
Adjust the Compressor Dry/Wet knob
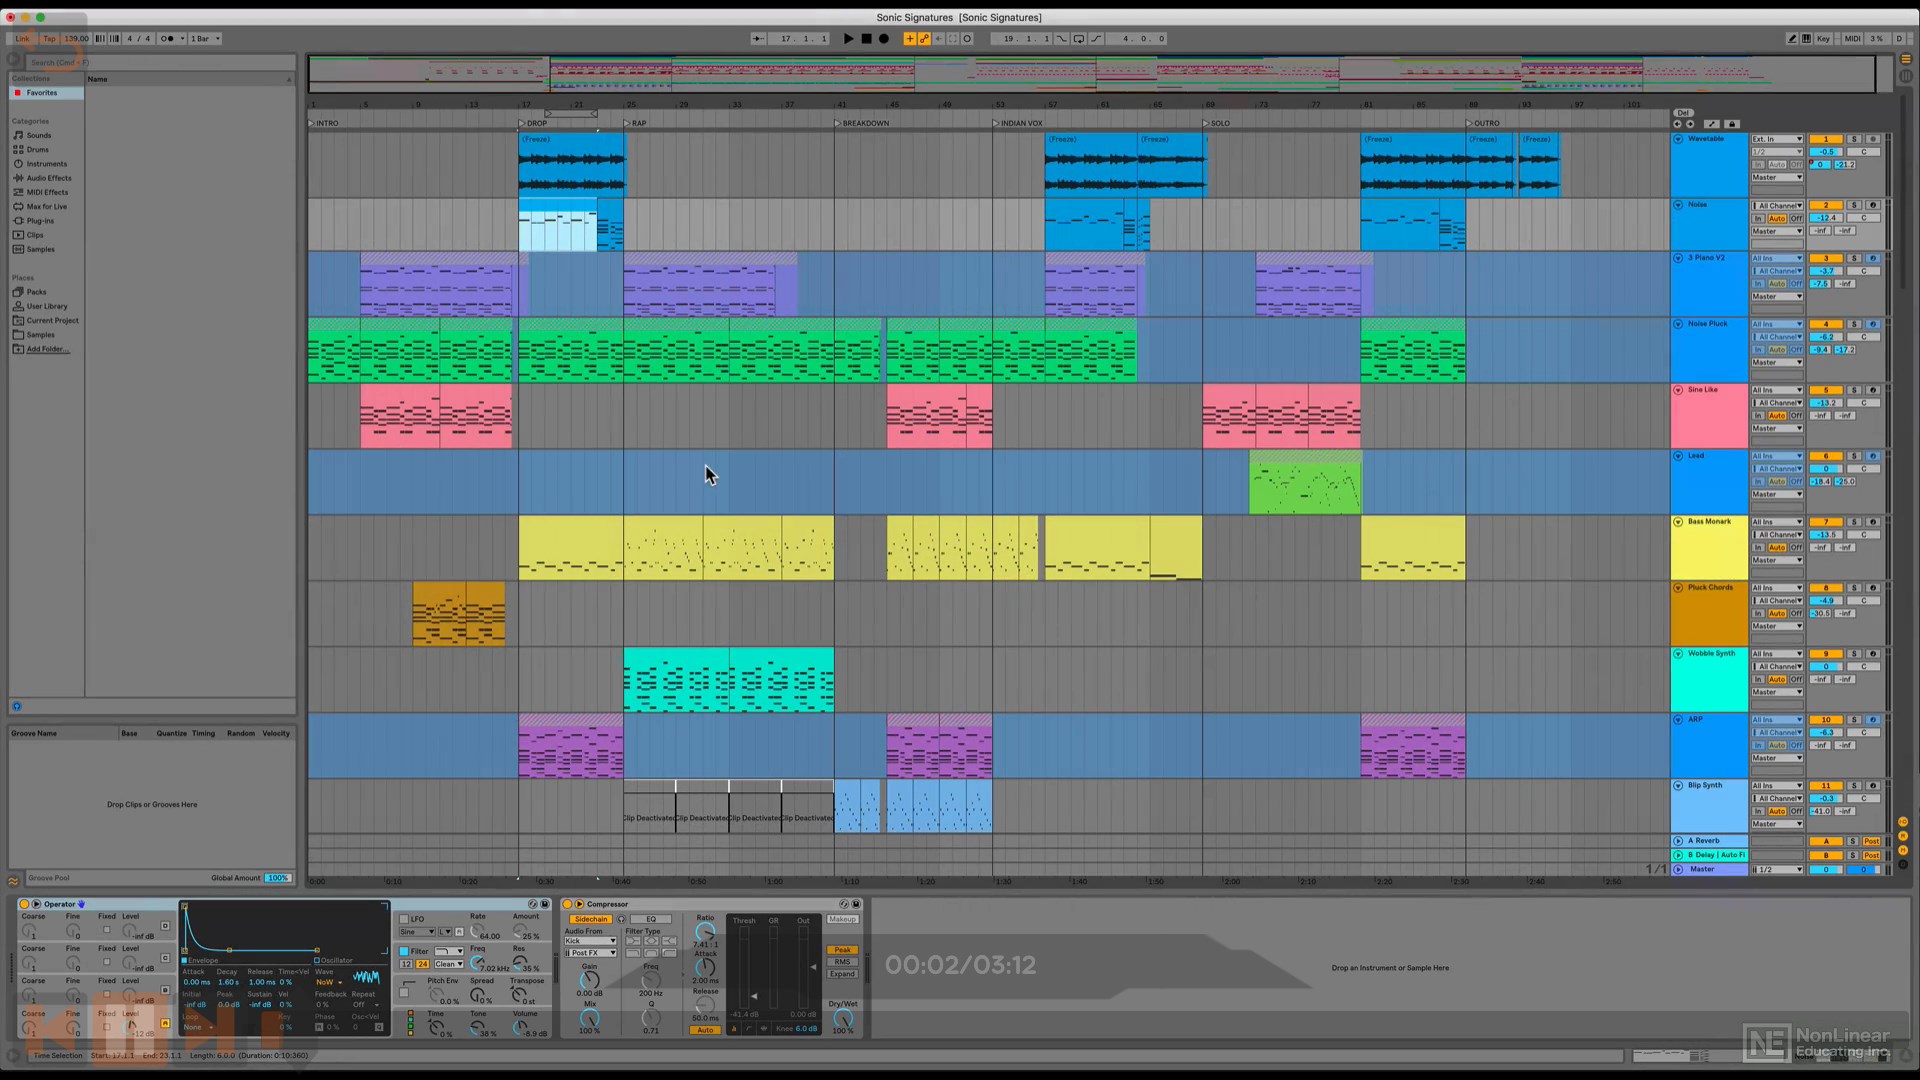point(842,1018)
